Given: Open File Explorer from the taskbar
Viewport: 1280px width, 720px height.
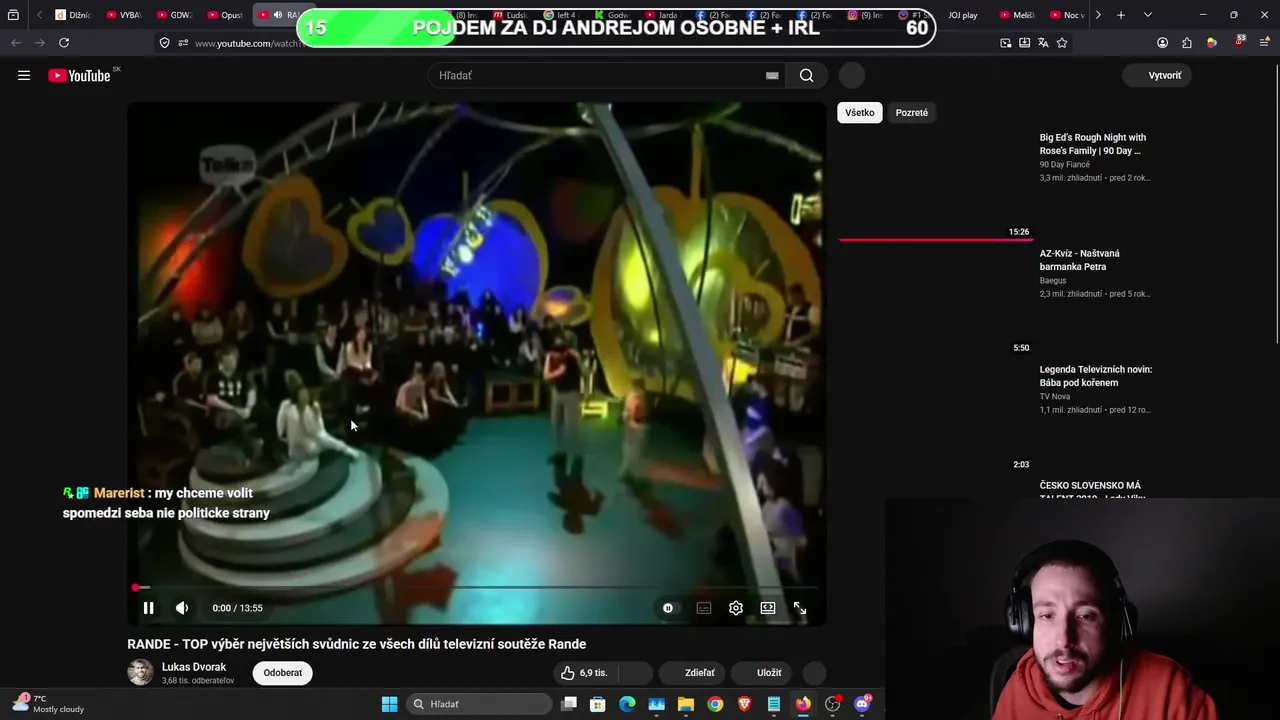Looking at the screenshot, I should click(x=686, y=704).
